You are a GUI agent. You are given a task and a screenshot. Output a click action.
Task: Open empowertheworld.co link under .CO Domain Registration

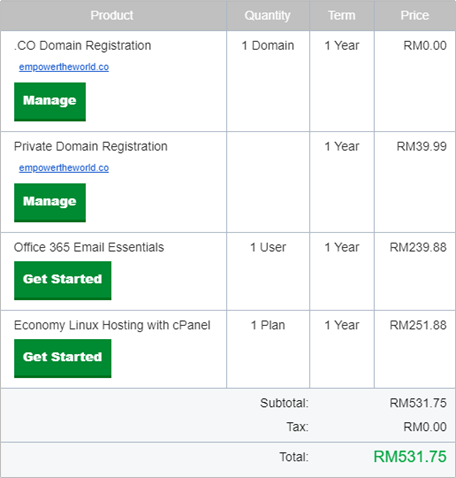point(64,67)
